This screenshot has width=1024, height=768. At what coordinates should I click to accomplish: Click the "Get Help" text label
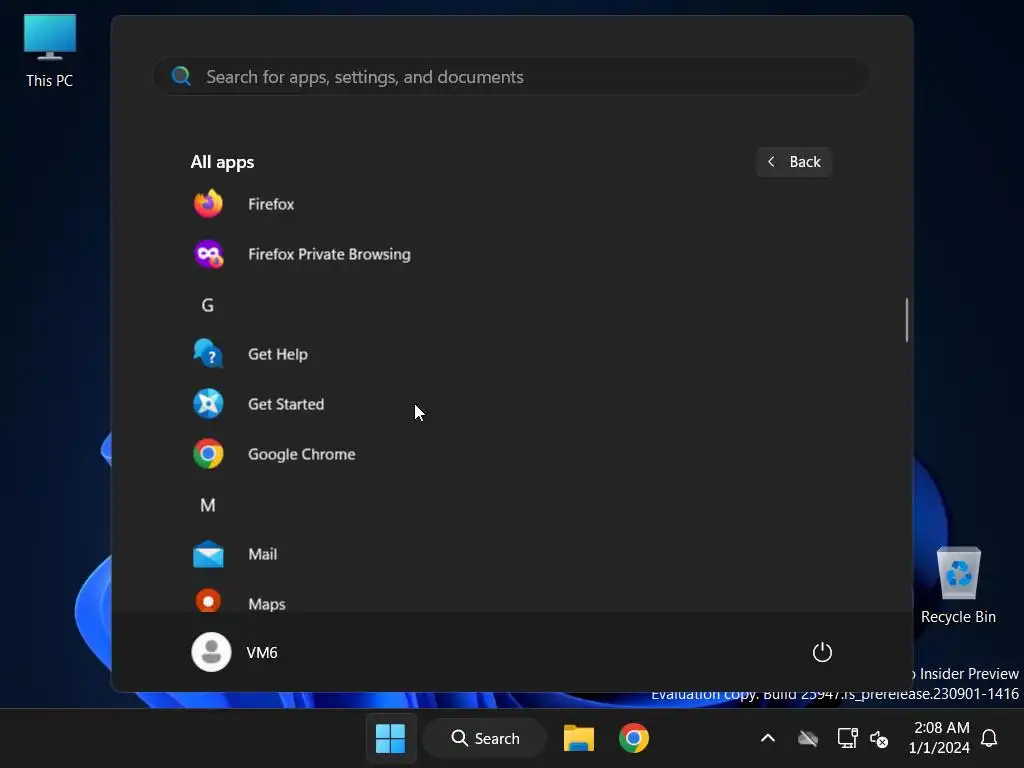tap(278, 354)
